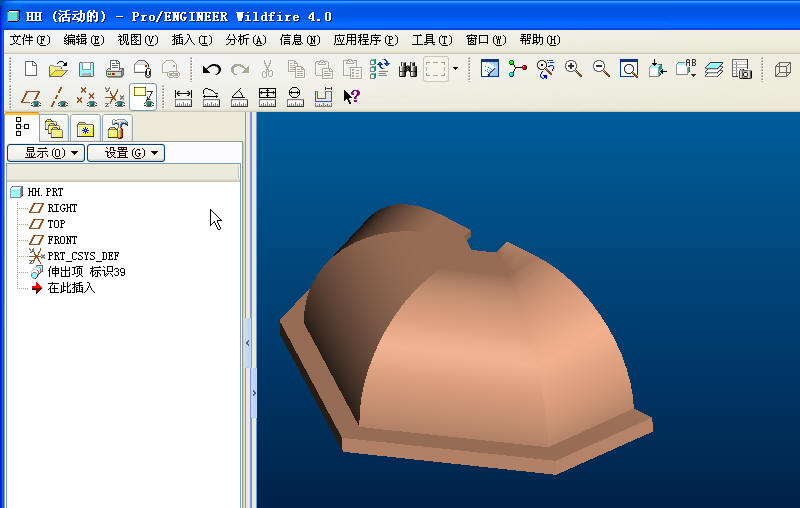Screen dimensions: 800x508
Task: Open the 工具(T) menu
Action: [x=432, y=40]
